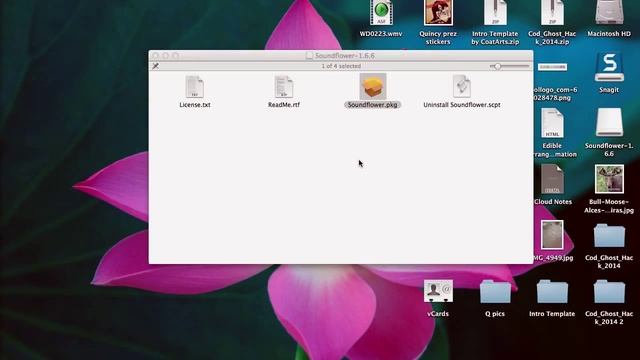
Task: Select the Edible arrangement HTML file icon
Action: (x=552, y=123)
